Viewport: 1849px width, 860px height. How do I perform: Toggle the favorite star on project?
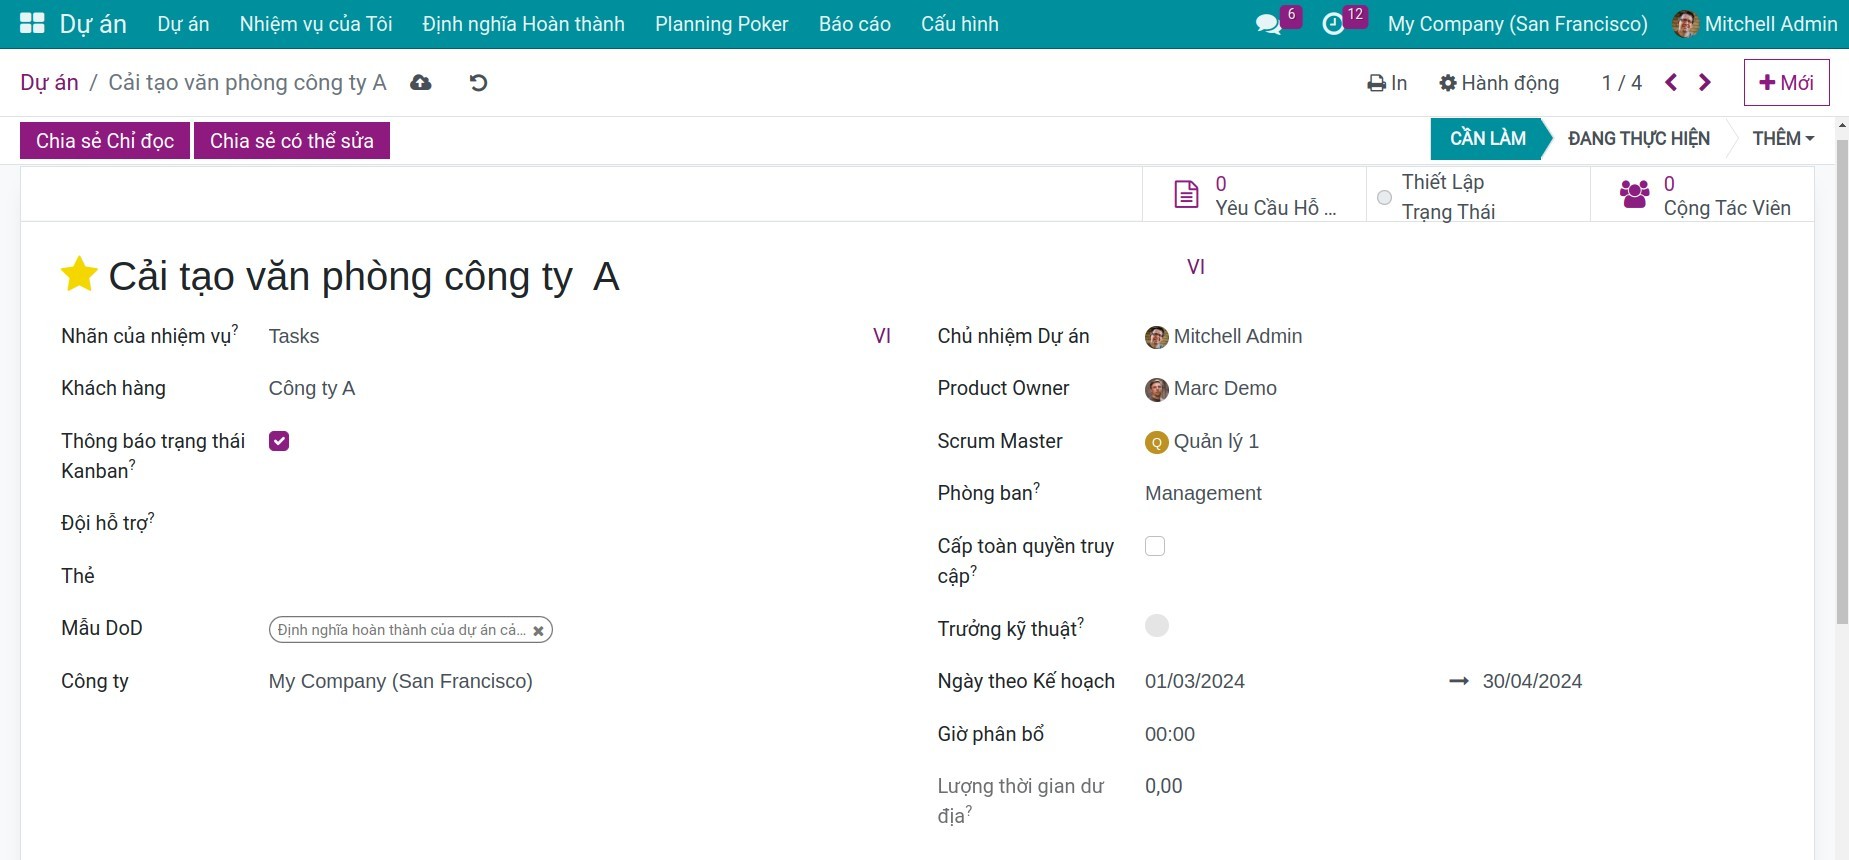click(79, 274)
